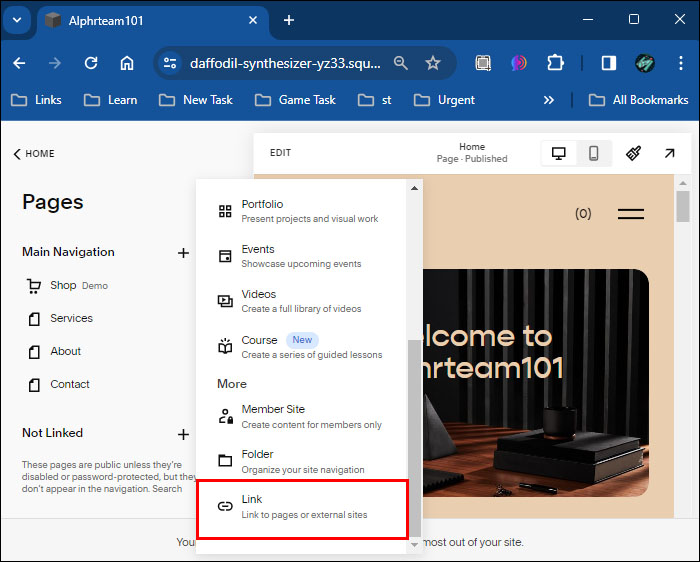This screenshot has height=562, width=700.
Task: Open full preview with the expand arrow icon
Action: (669, 154)
